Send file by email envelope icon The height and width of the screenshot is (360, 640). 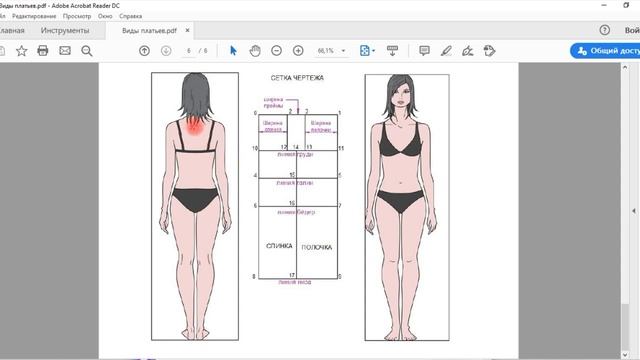[x=65, y=51]
